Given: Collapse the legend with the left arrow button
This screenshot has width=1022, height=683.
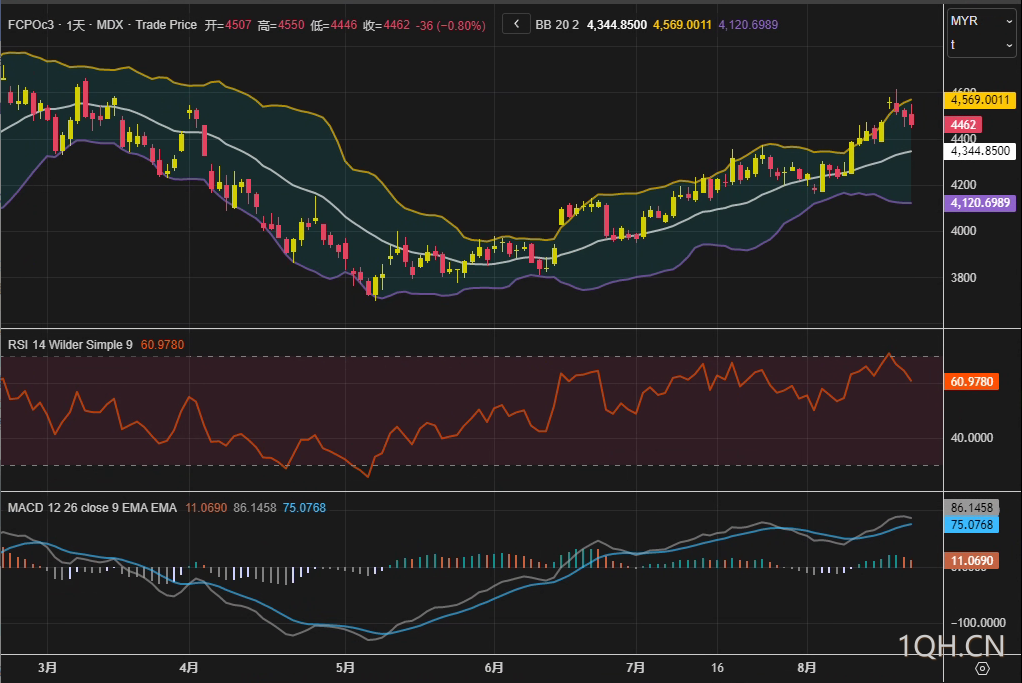Looking at the screenshot, I should pyautogui.click(x=516, y=24).
